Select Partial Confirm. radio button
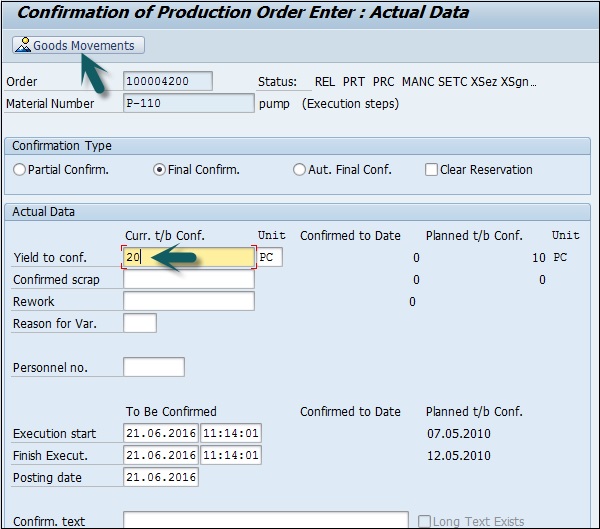This screenshot has height=529, width=600. 20,170
